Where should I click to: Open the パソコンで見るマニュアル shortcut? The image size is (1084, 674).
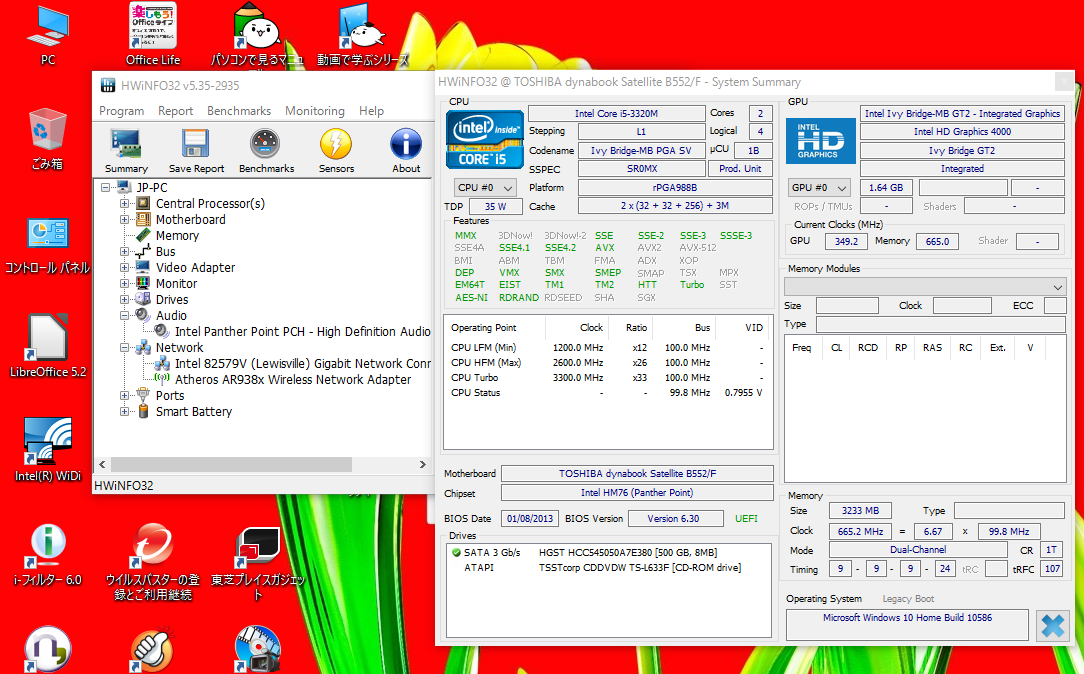(257, 35)
